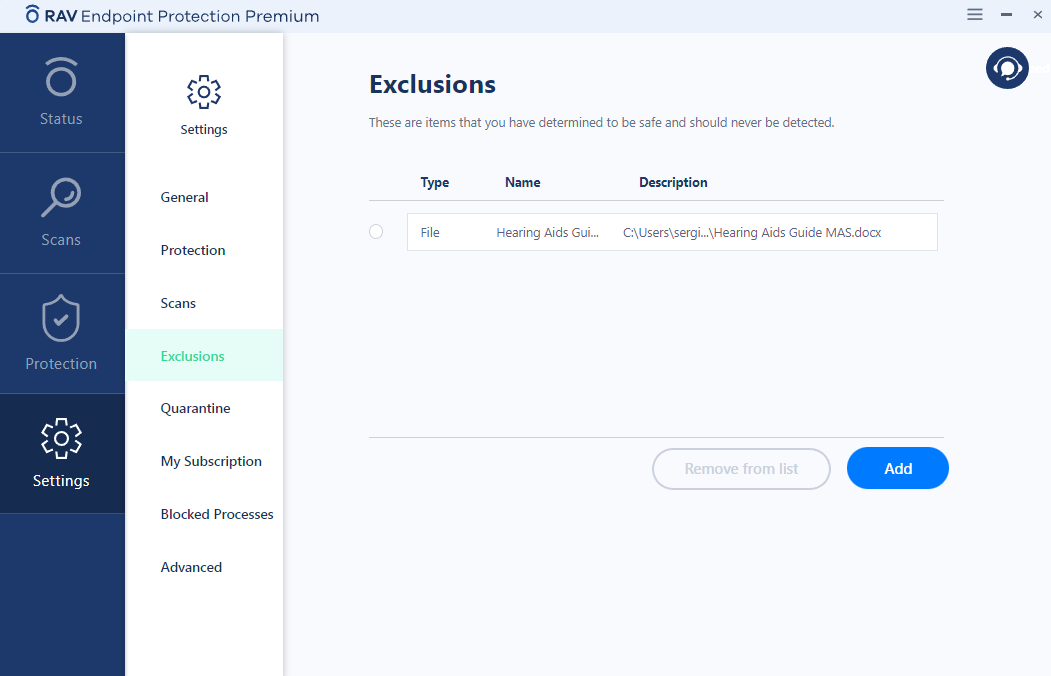The image size is (1051, 676).
Task: Open the Protection shield icon
Action: pos(61,320)
